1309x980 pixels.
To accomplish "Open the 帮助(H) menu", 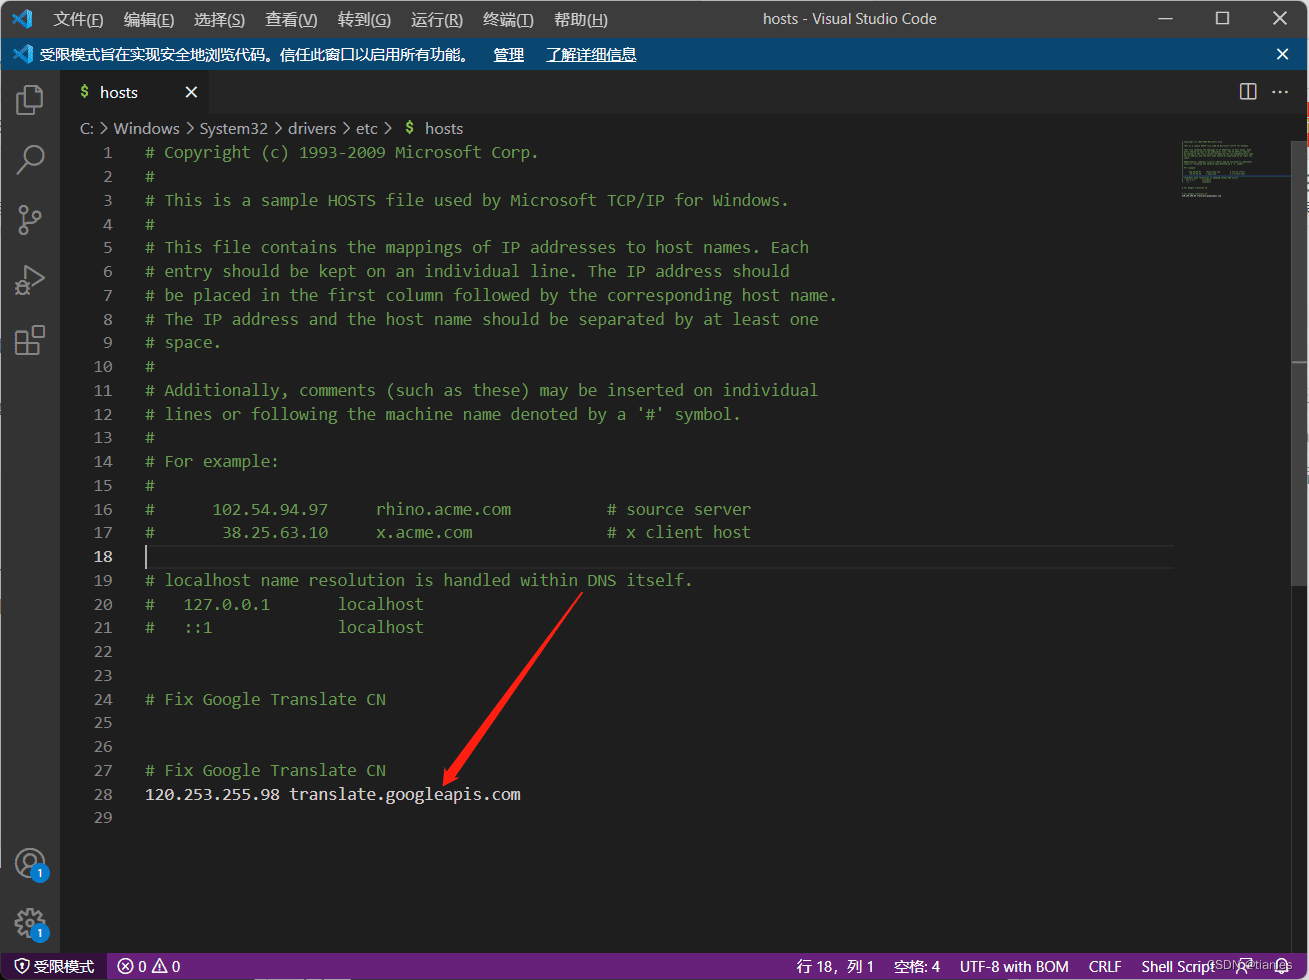I will click(580, 20).
